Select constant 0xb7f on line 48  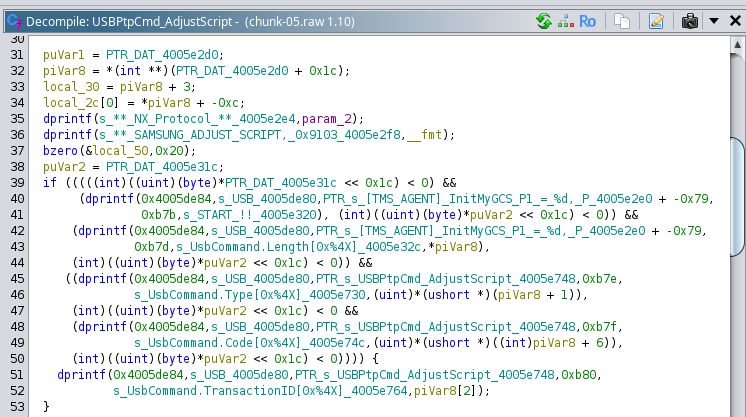[x=599, y=327]
